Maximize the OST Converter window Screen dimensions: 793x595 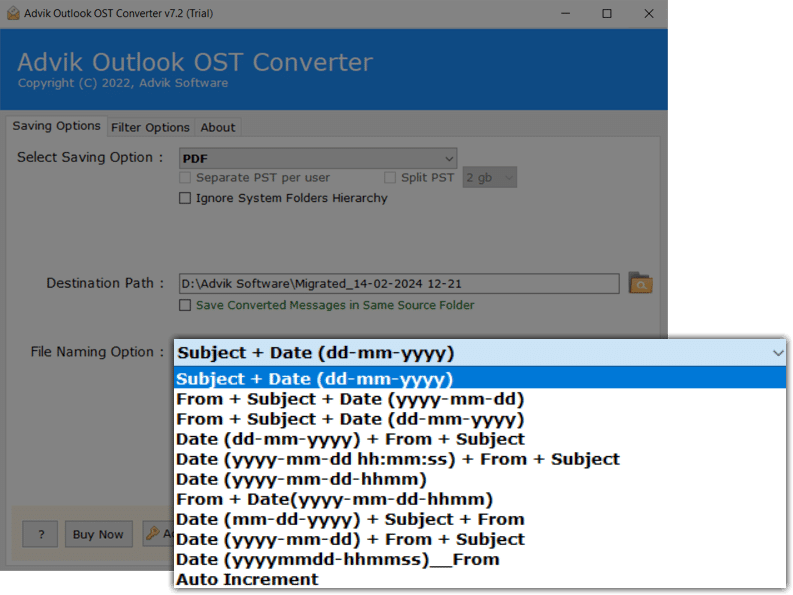[x=607, y=13]
